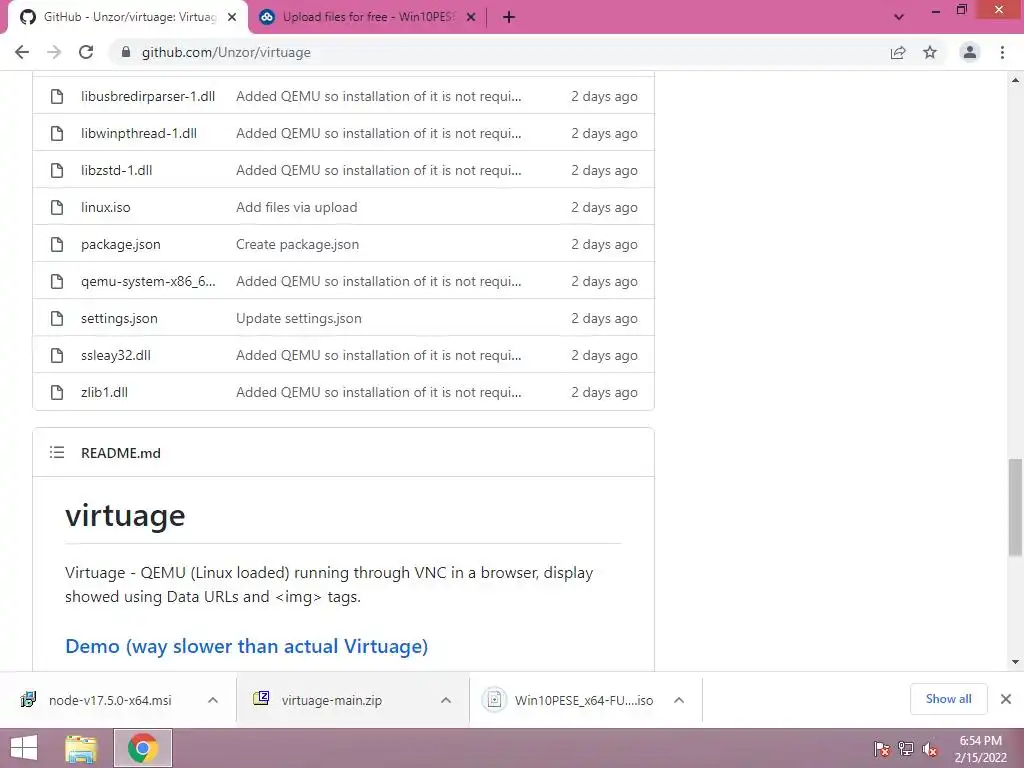Open the linux.iso file
This screenshot has width=1024, height=768.
(106, 207)
